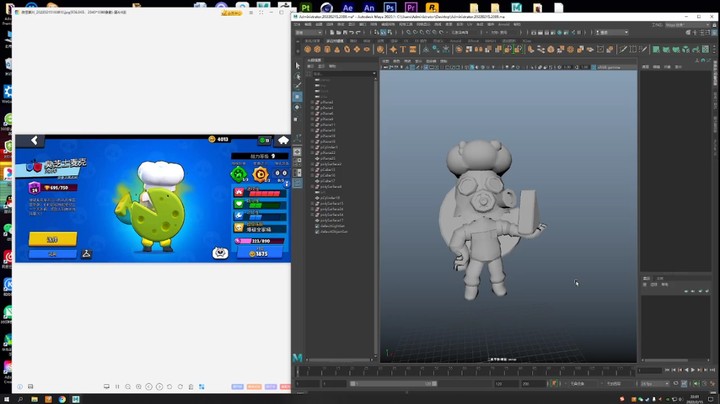720x404 pixels.
Task: Open the viewport panel View menu
Action: [386, 62]
